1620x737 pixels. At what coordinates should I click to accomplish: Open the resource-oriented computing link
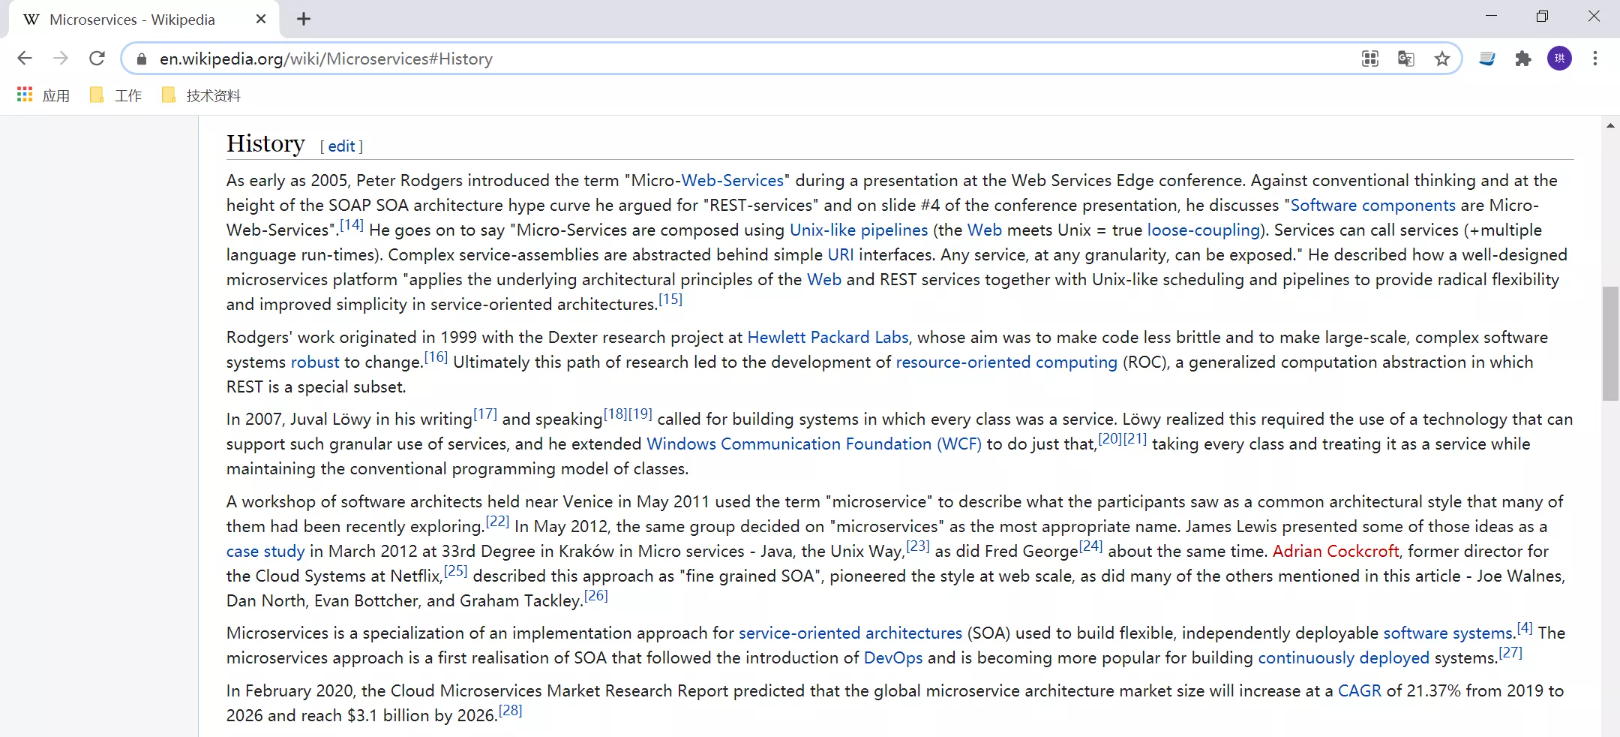(1006, 362)
